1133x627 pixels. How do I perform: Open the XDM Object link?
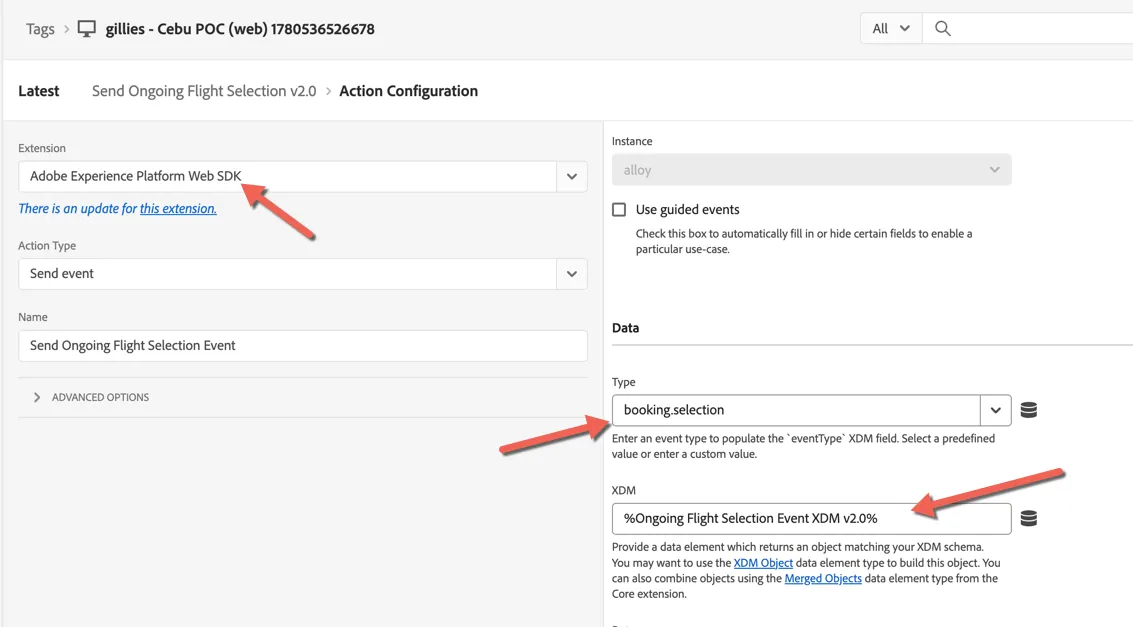pyautogui.click(x=763, y=563)
